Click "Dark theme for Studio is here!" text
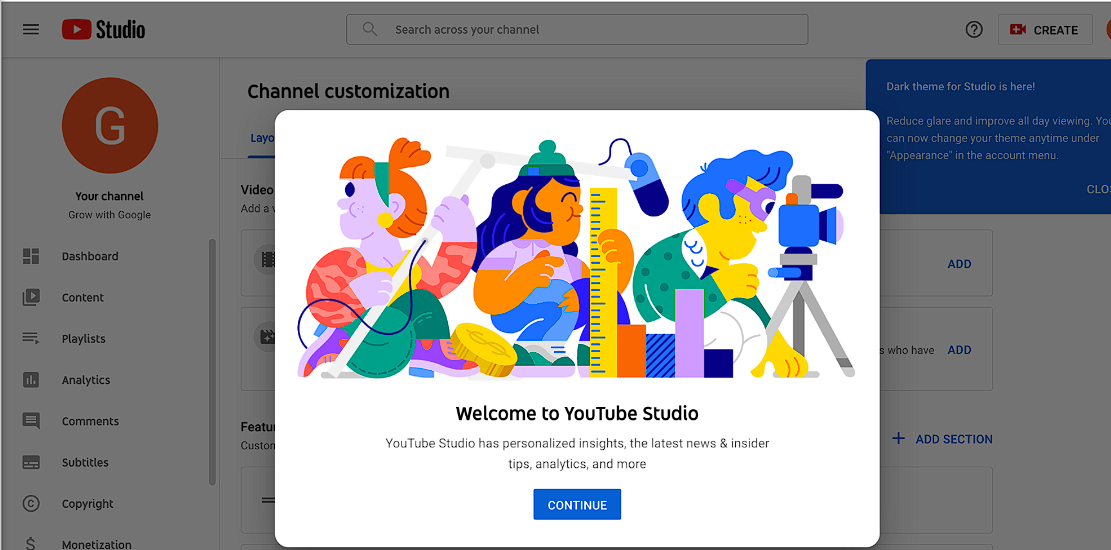 961,86
